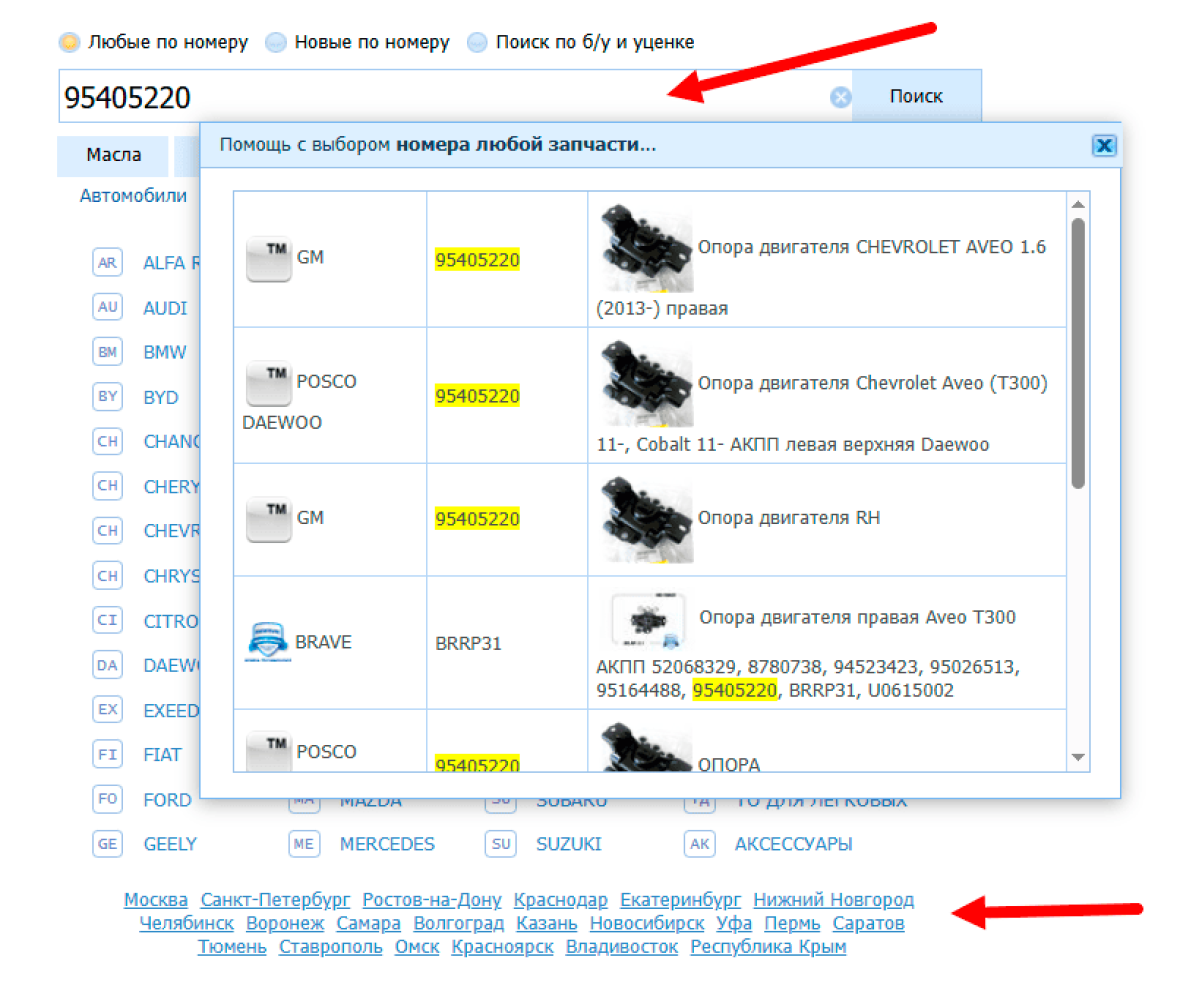Open the Санкт-Петербург city link

[275, 900]
